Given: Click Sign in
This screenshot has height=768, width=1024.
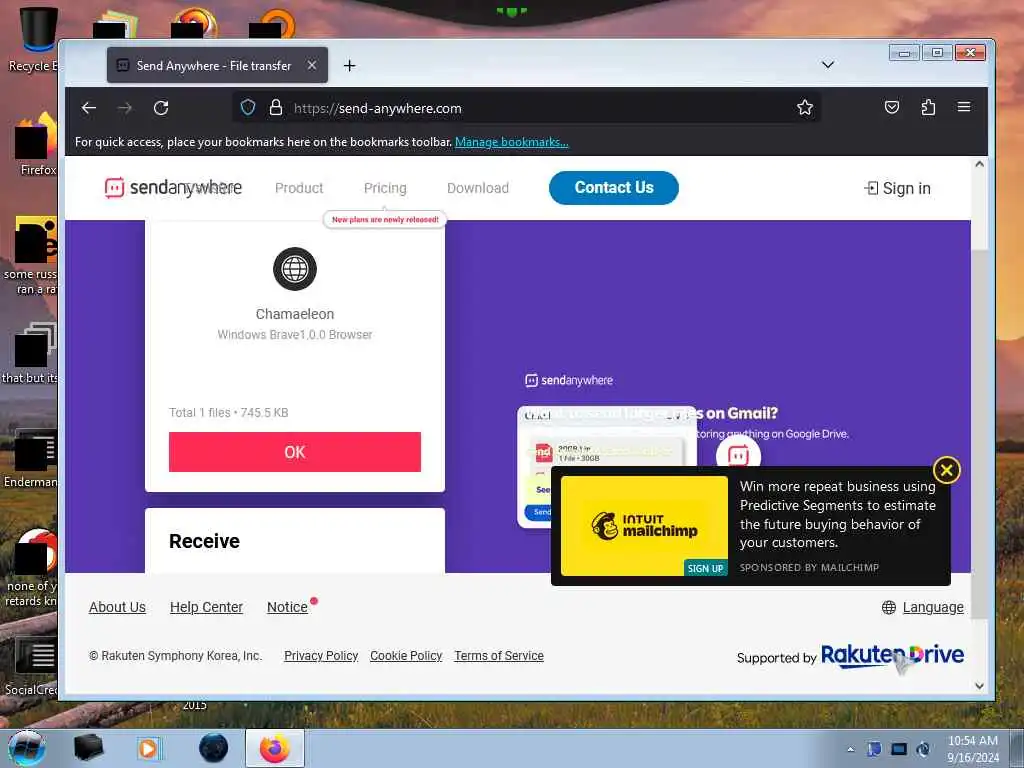Looking at the screenshot, I should point(897,188).
